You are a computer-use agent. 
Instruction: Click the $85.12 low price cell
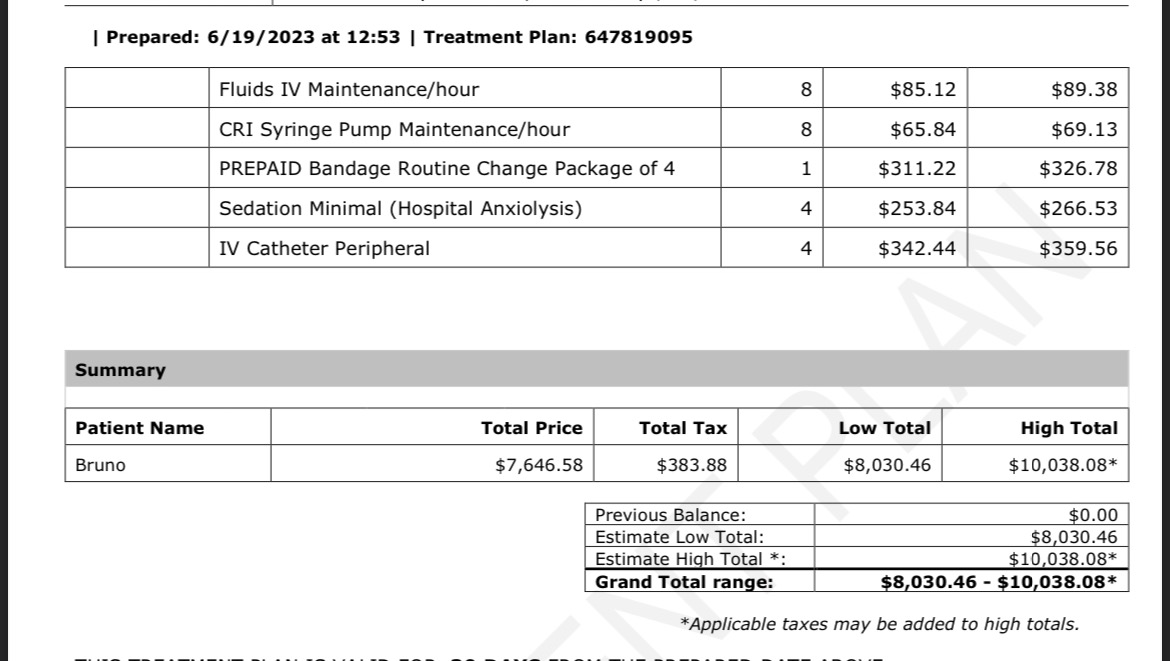click(x=922, y=90)
